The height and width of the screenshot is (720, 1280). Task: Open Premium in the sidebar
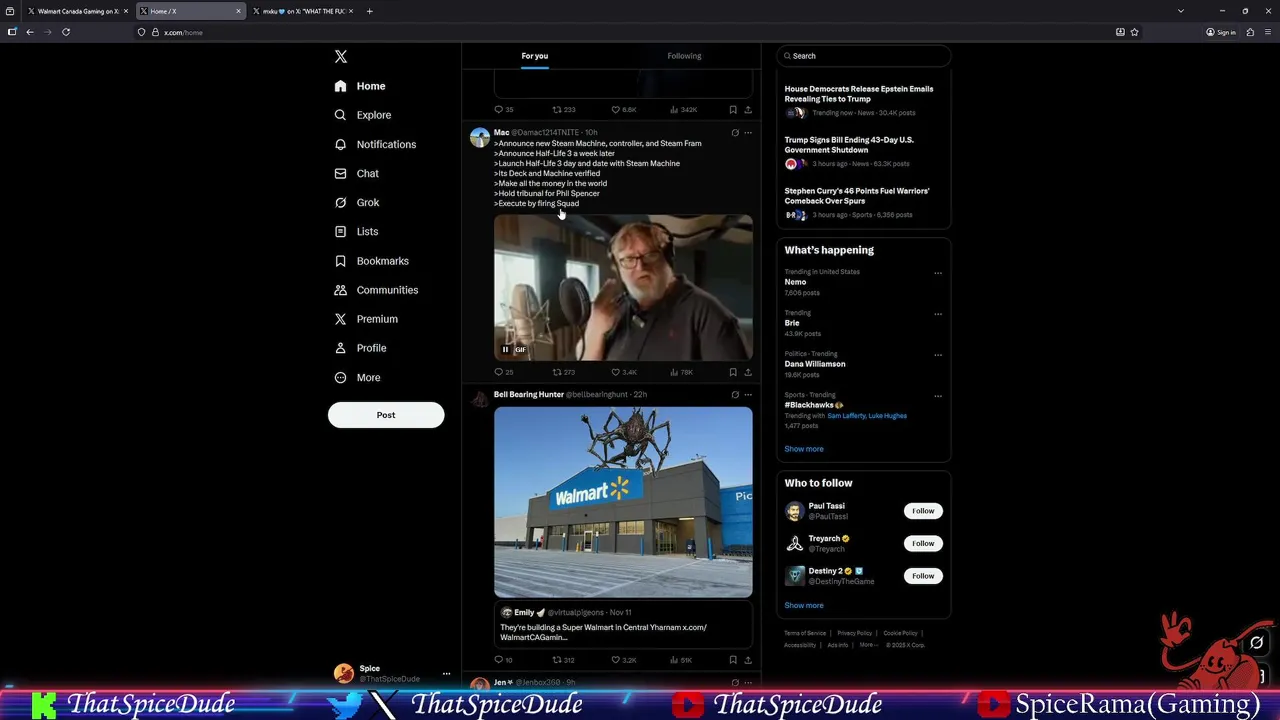click(x=366, y=319)
